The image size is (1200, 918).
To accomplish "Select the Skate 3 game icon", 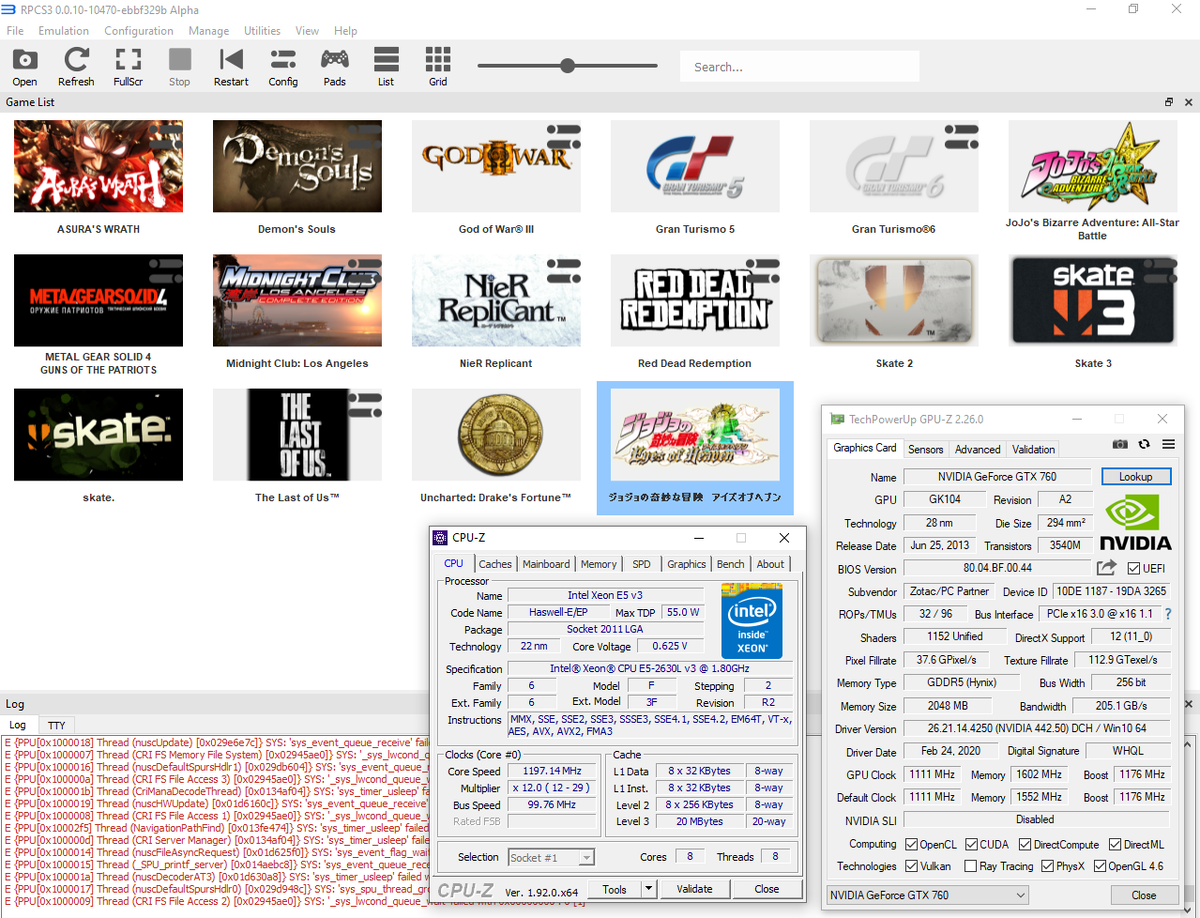I will click(1093, 300).
